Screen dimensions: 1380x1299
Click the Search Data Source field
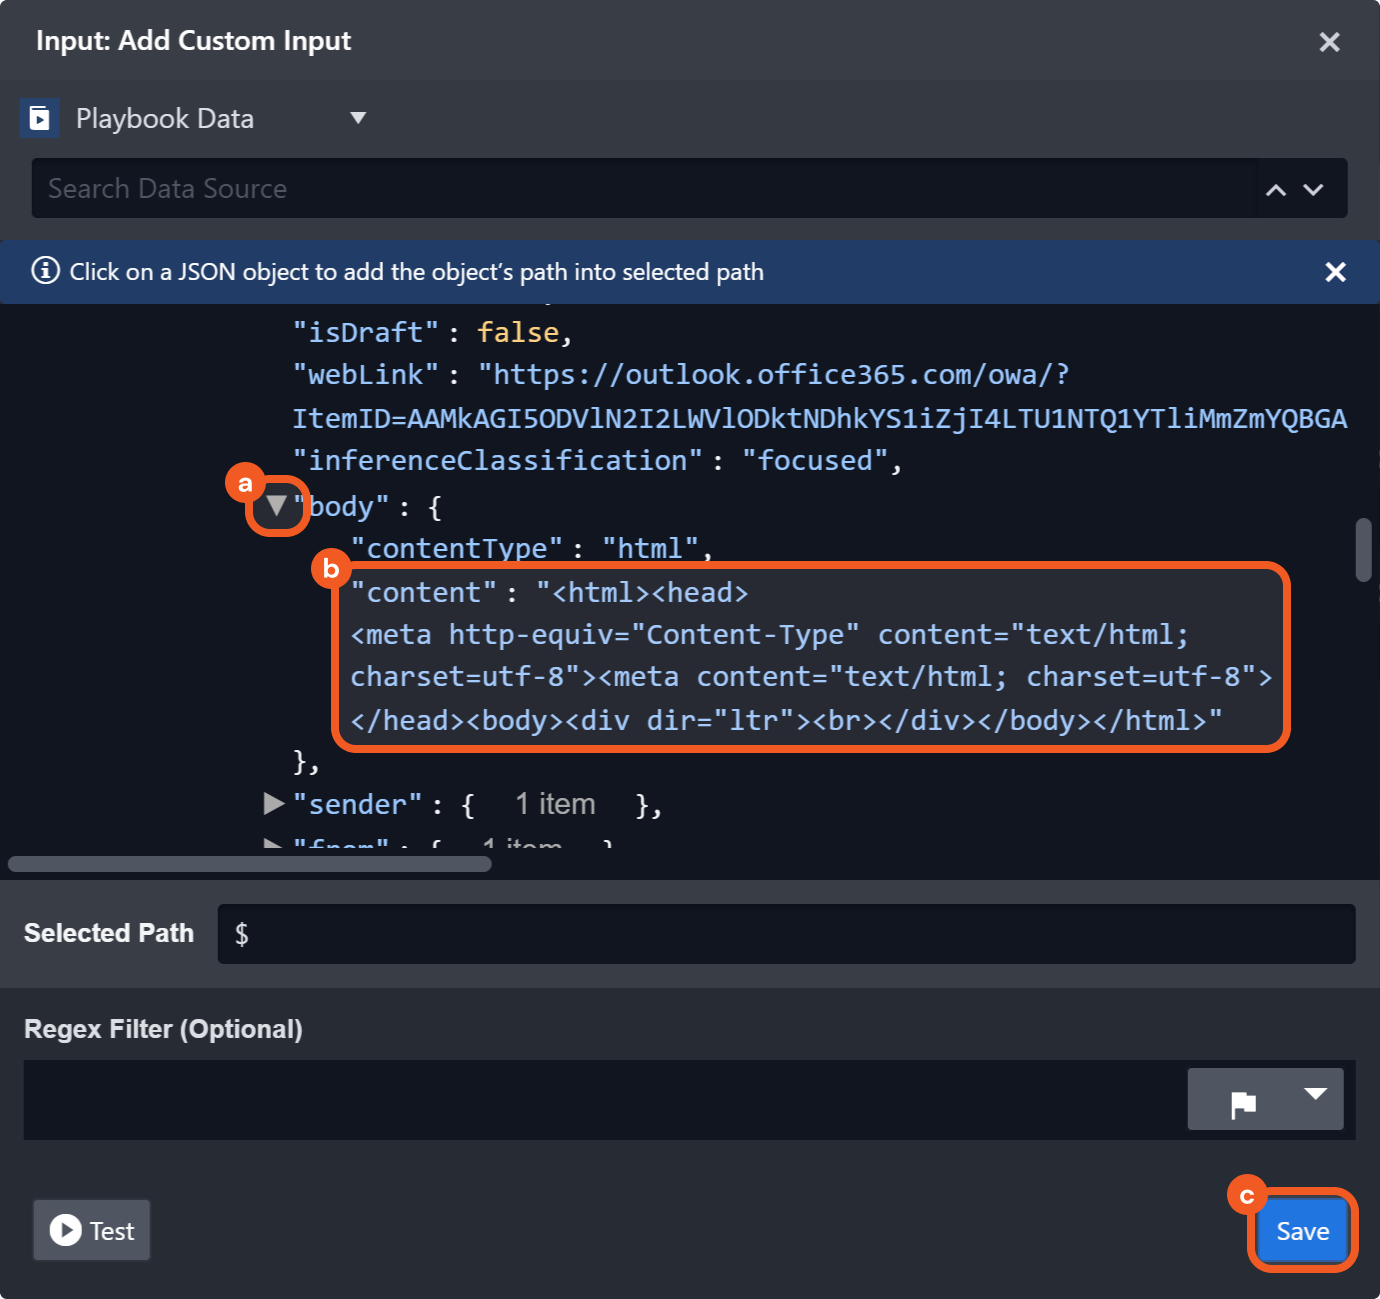(x=640, y=188)
